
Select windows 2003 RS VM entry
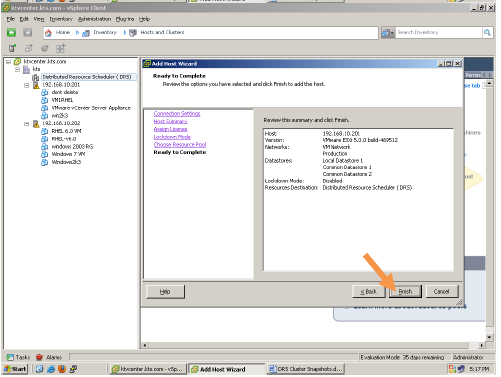(x=72, y=147)
